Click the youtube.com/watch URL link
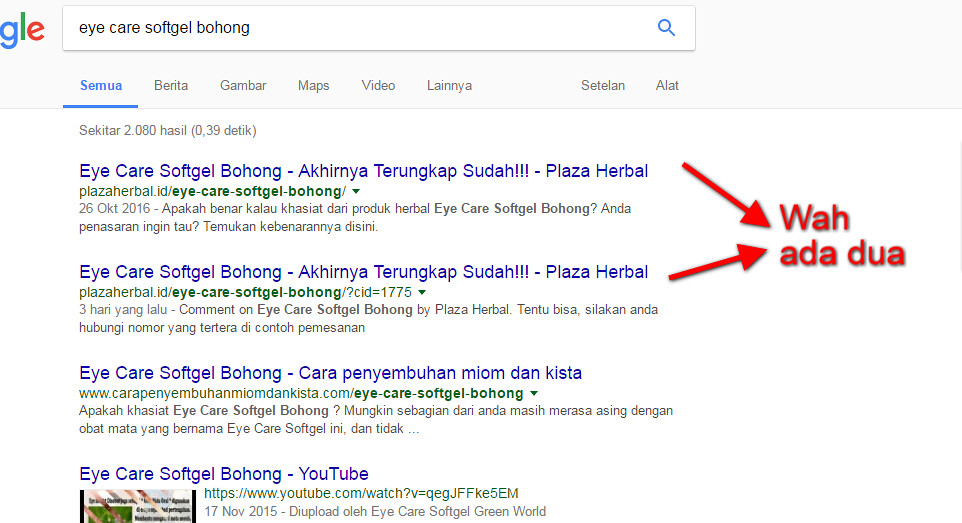Image resolution: width=962 pixels, height=523 pixels. [361, 493]
